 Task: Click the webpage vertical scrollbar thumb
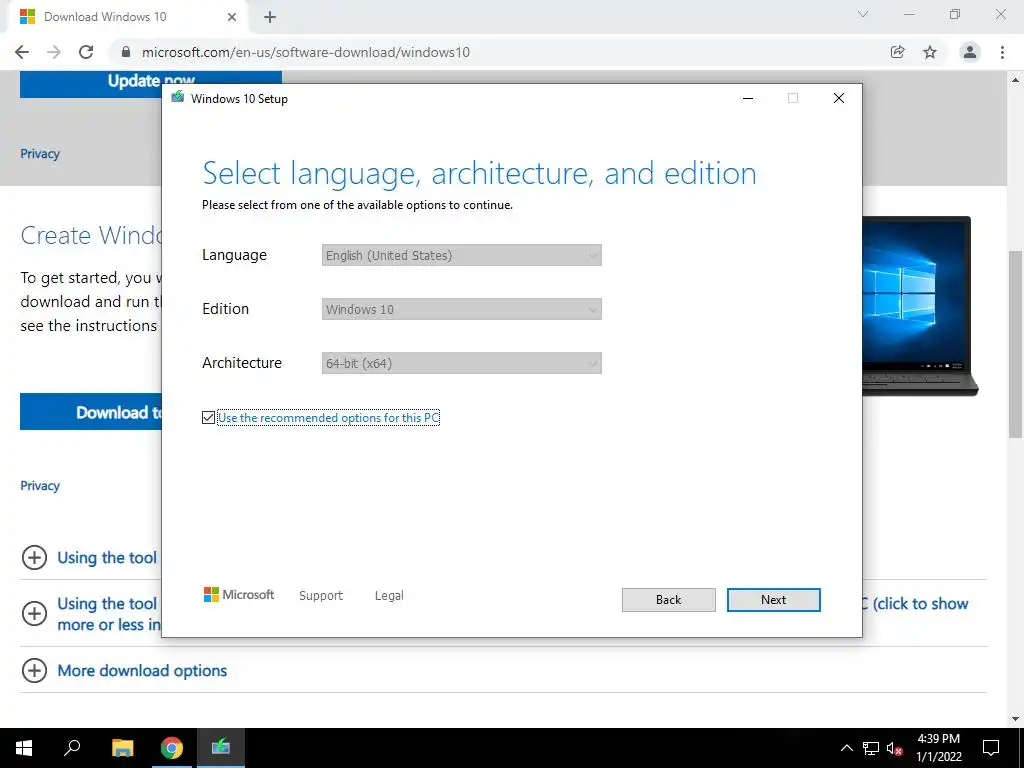[x=1015, y=344]
